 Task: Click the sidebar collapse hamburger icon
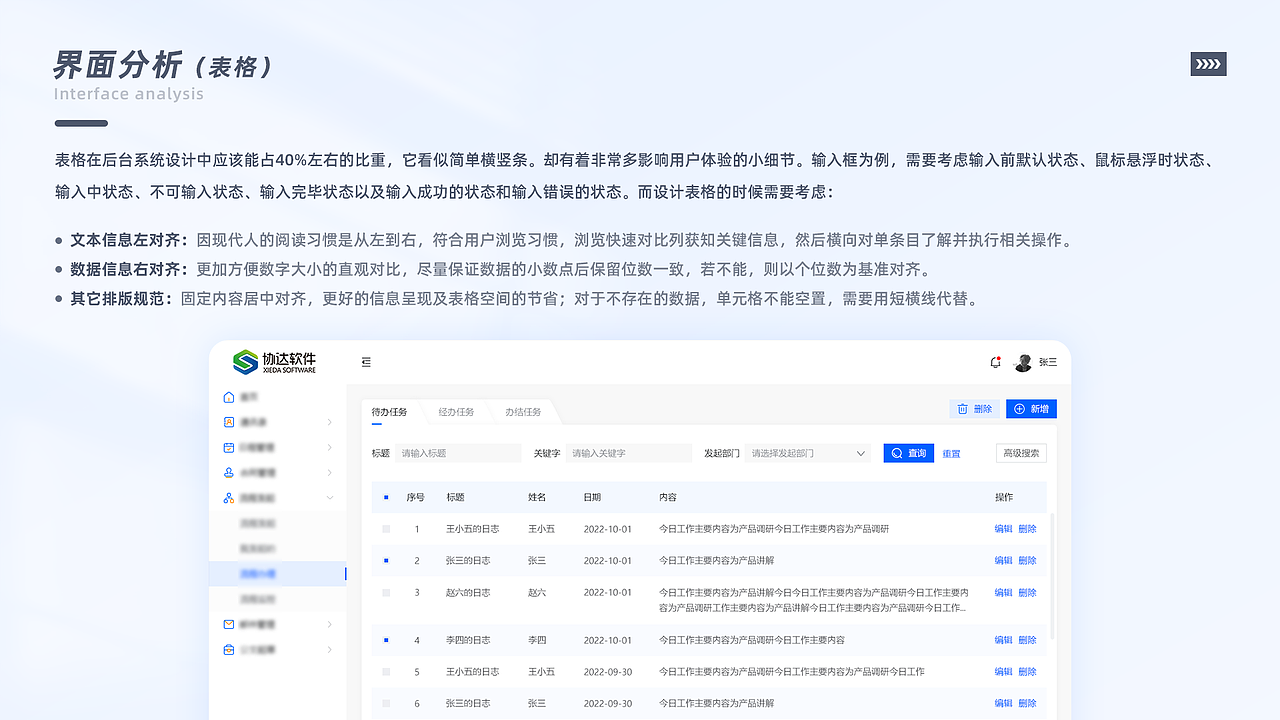[366, 362]
